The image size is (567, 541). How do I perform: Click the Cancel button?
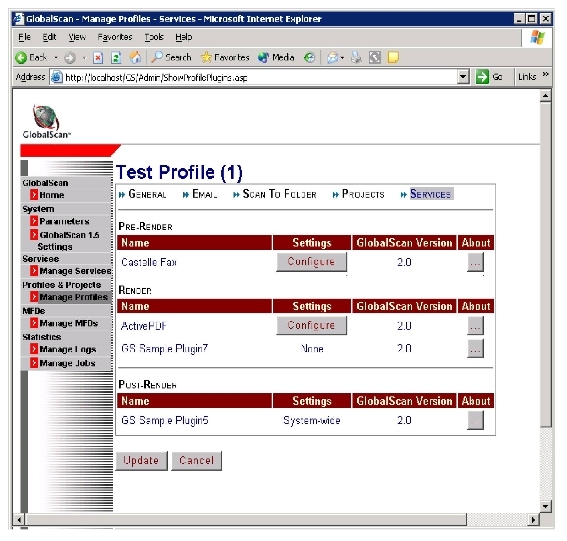(x=196, y=460)
